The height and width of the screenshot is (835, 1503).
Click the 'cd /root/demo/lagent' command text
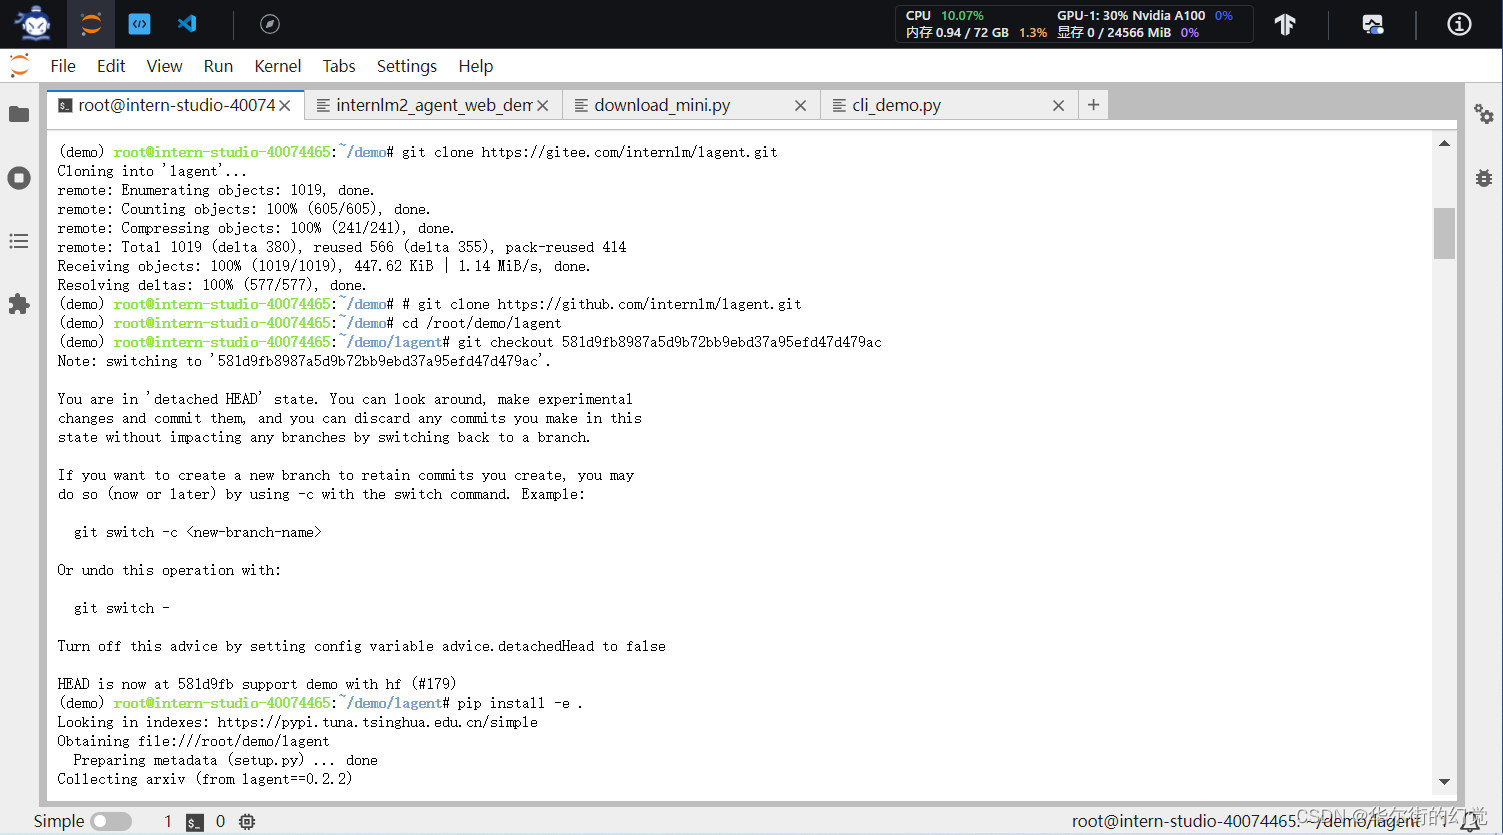point(481,323)
